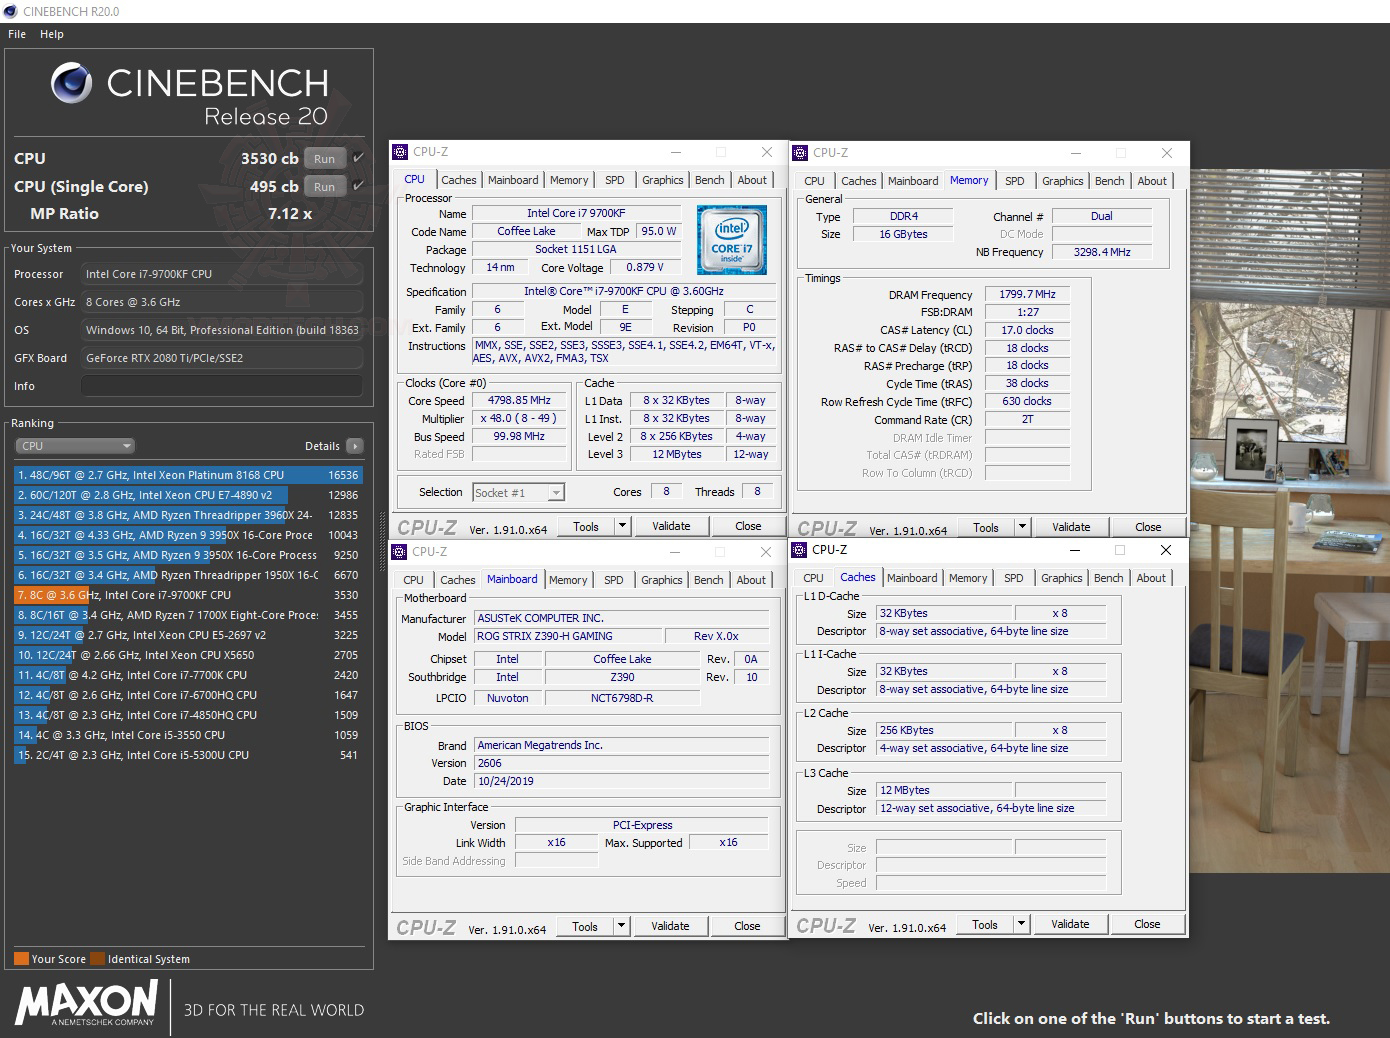
Task: Run the multi-core CPU benchmark
Action: (x=325, y=158)
